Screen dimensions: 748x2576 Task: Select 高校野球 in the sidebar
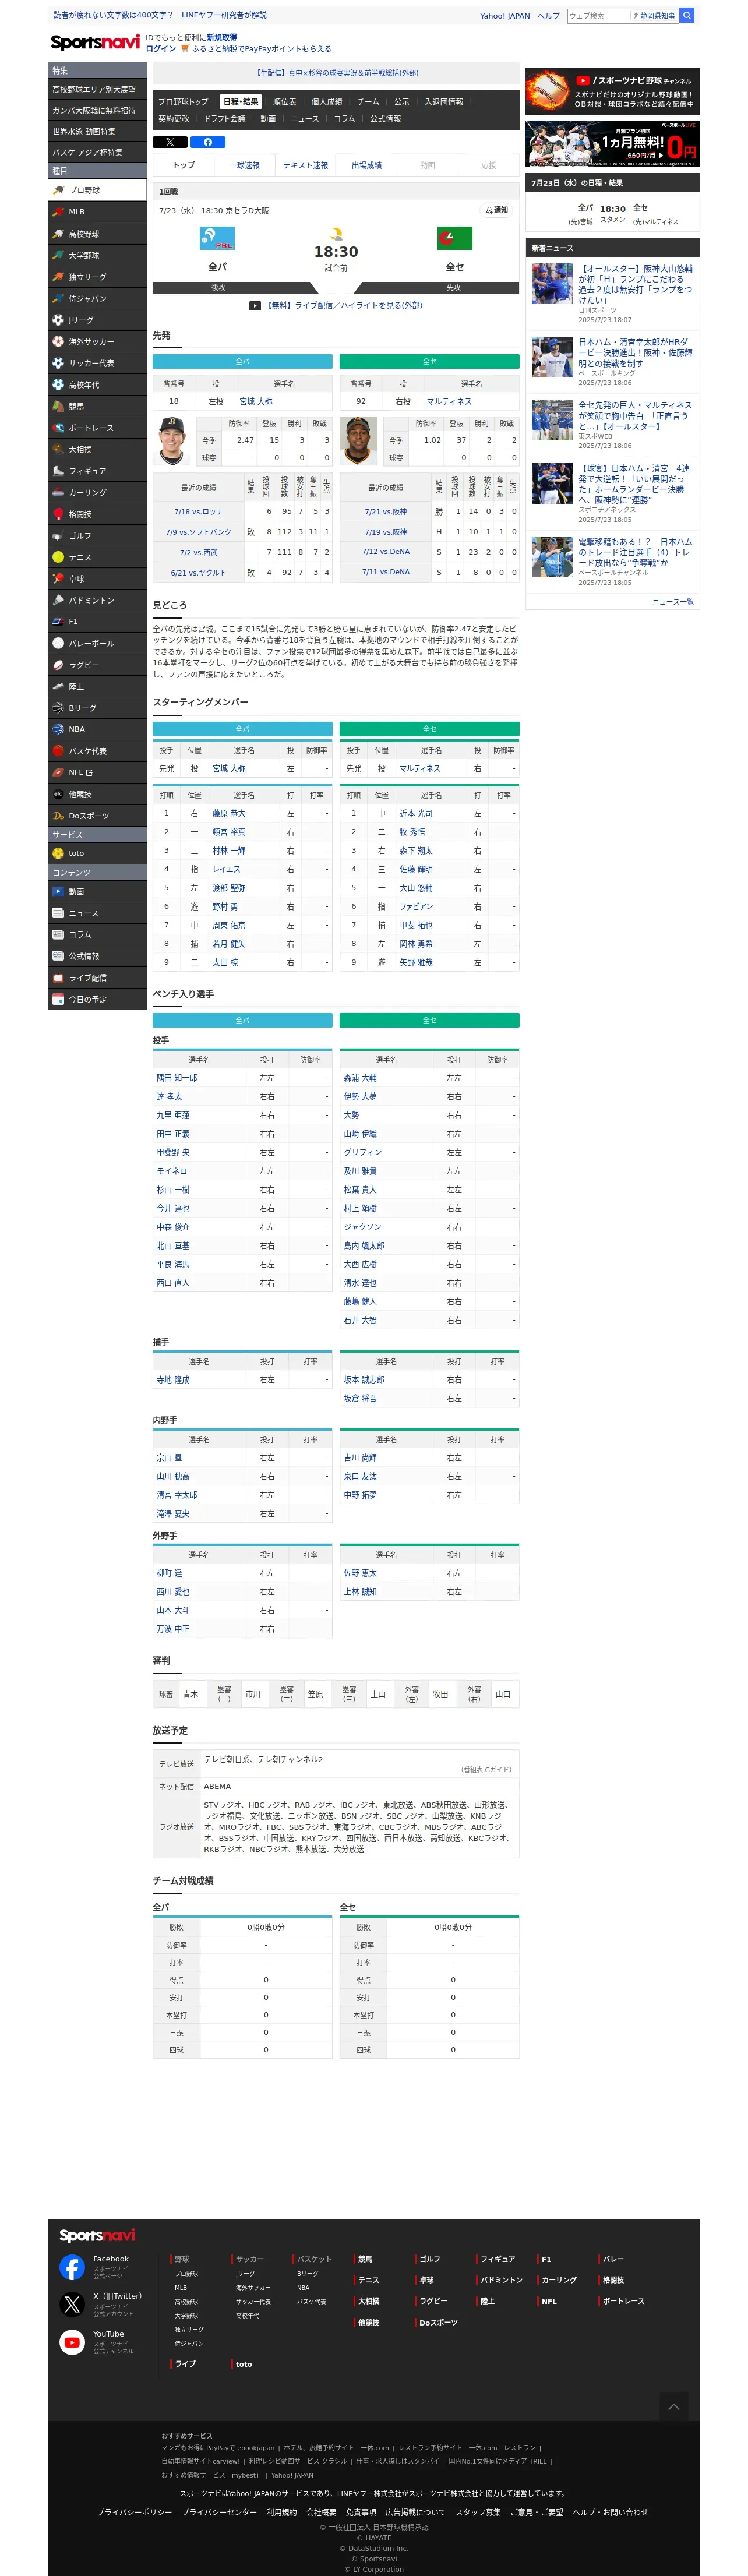pos(97,234)
